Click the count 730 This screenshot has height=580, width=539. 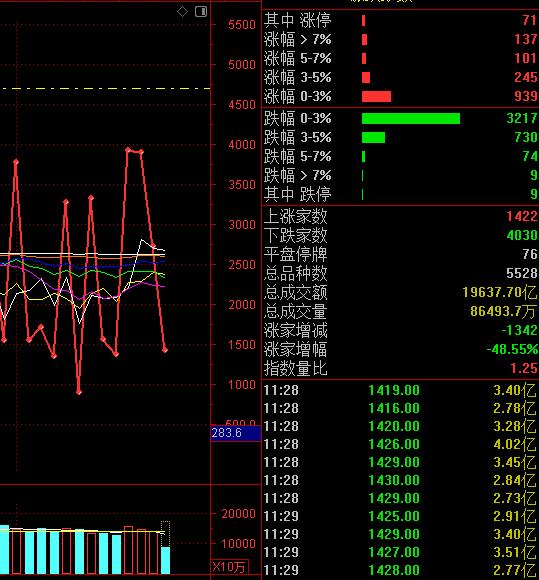pyautogui.click(x=526, y=138)
